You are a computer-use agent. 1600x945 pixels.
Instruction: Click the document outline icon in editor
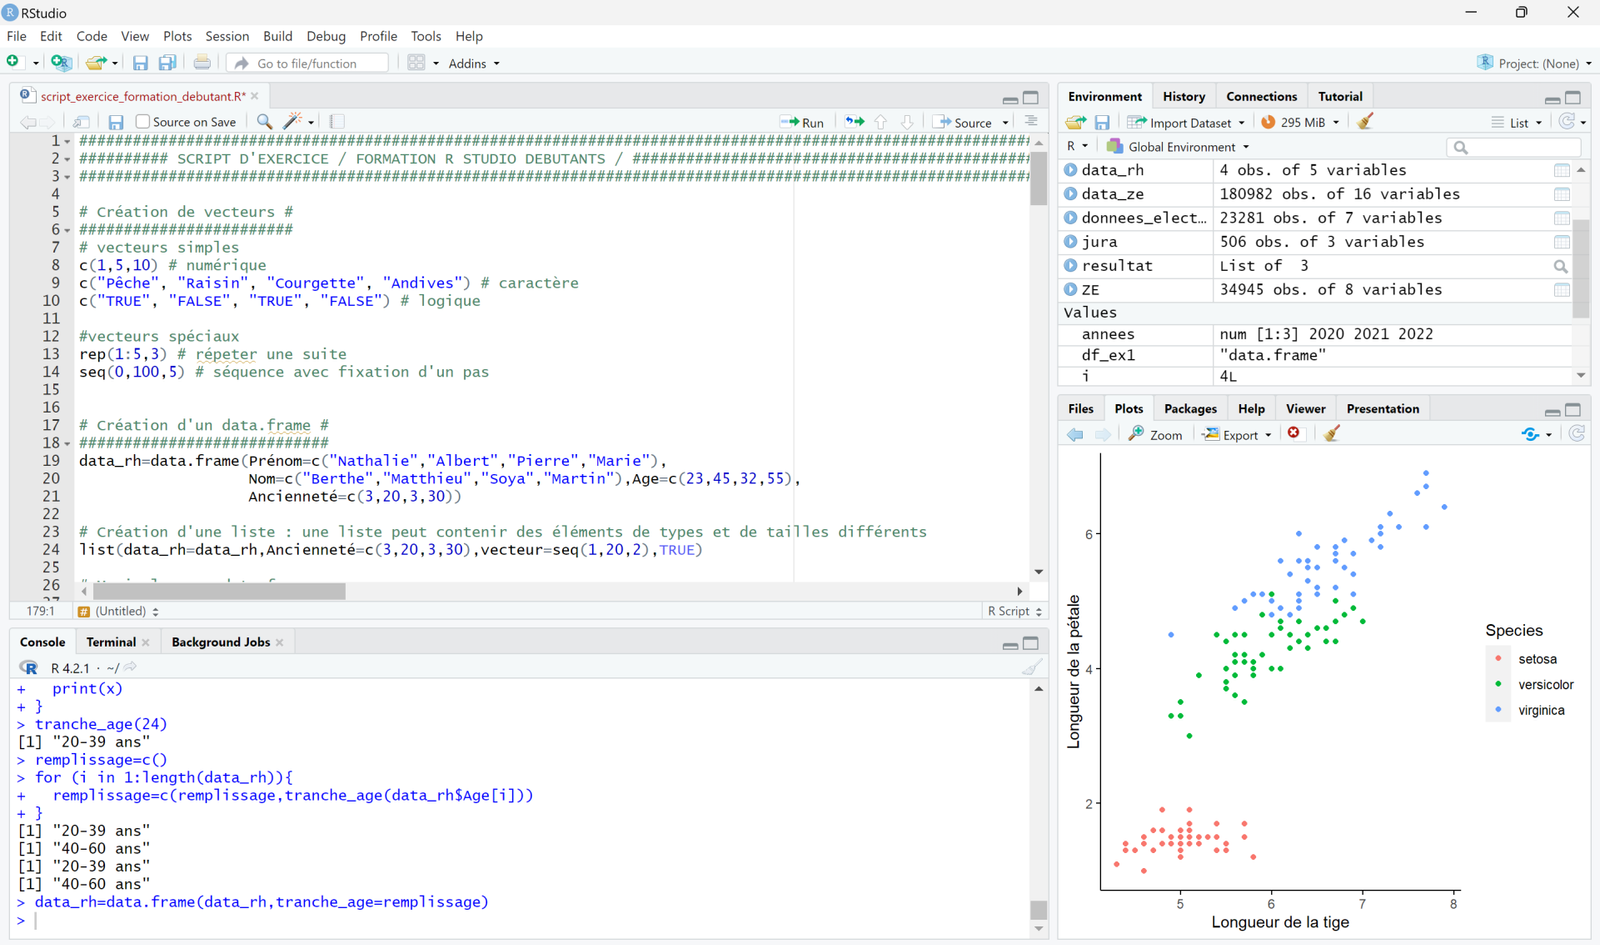point(1031,122)
